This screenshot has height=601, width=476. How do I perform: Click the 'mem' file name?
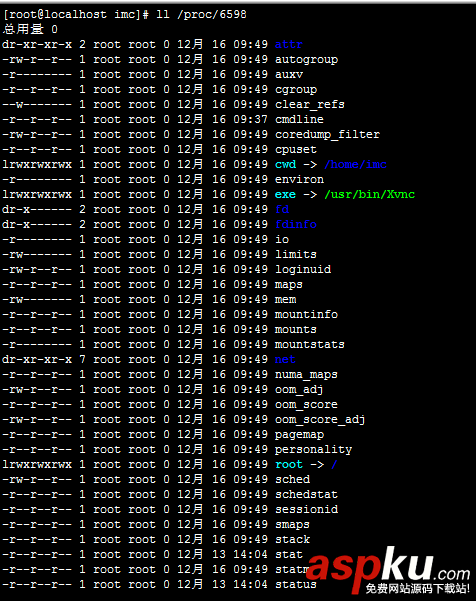(x=286, y=299)
